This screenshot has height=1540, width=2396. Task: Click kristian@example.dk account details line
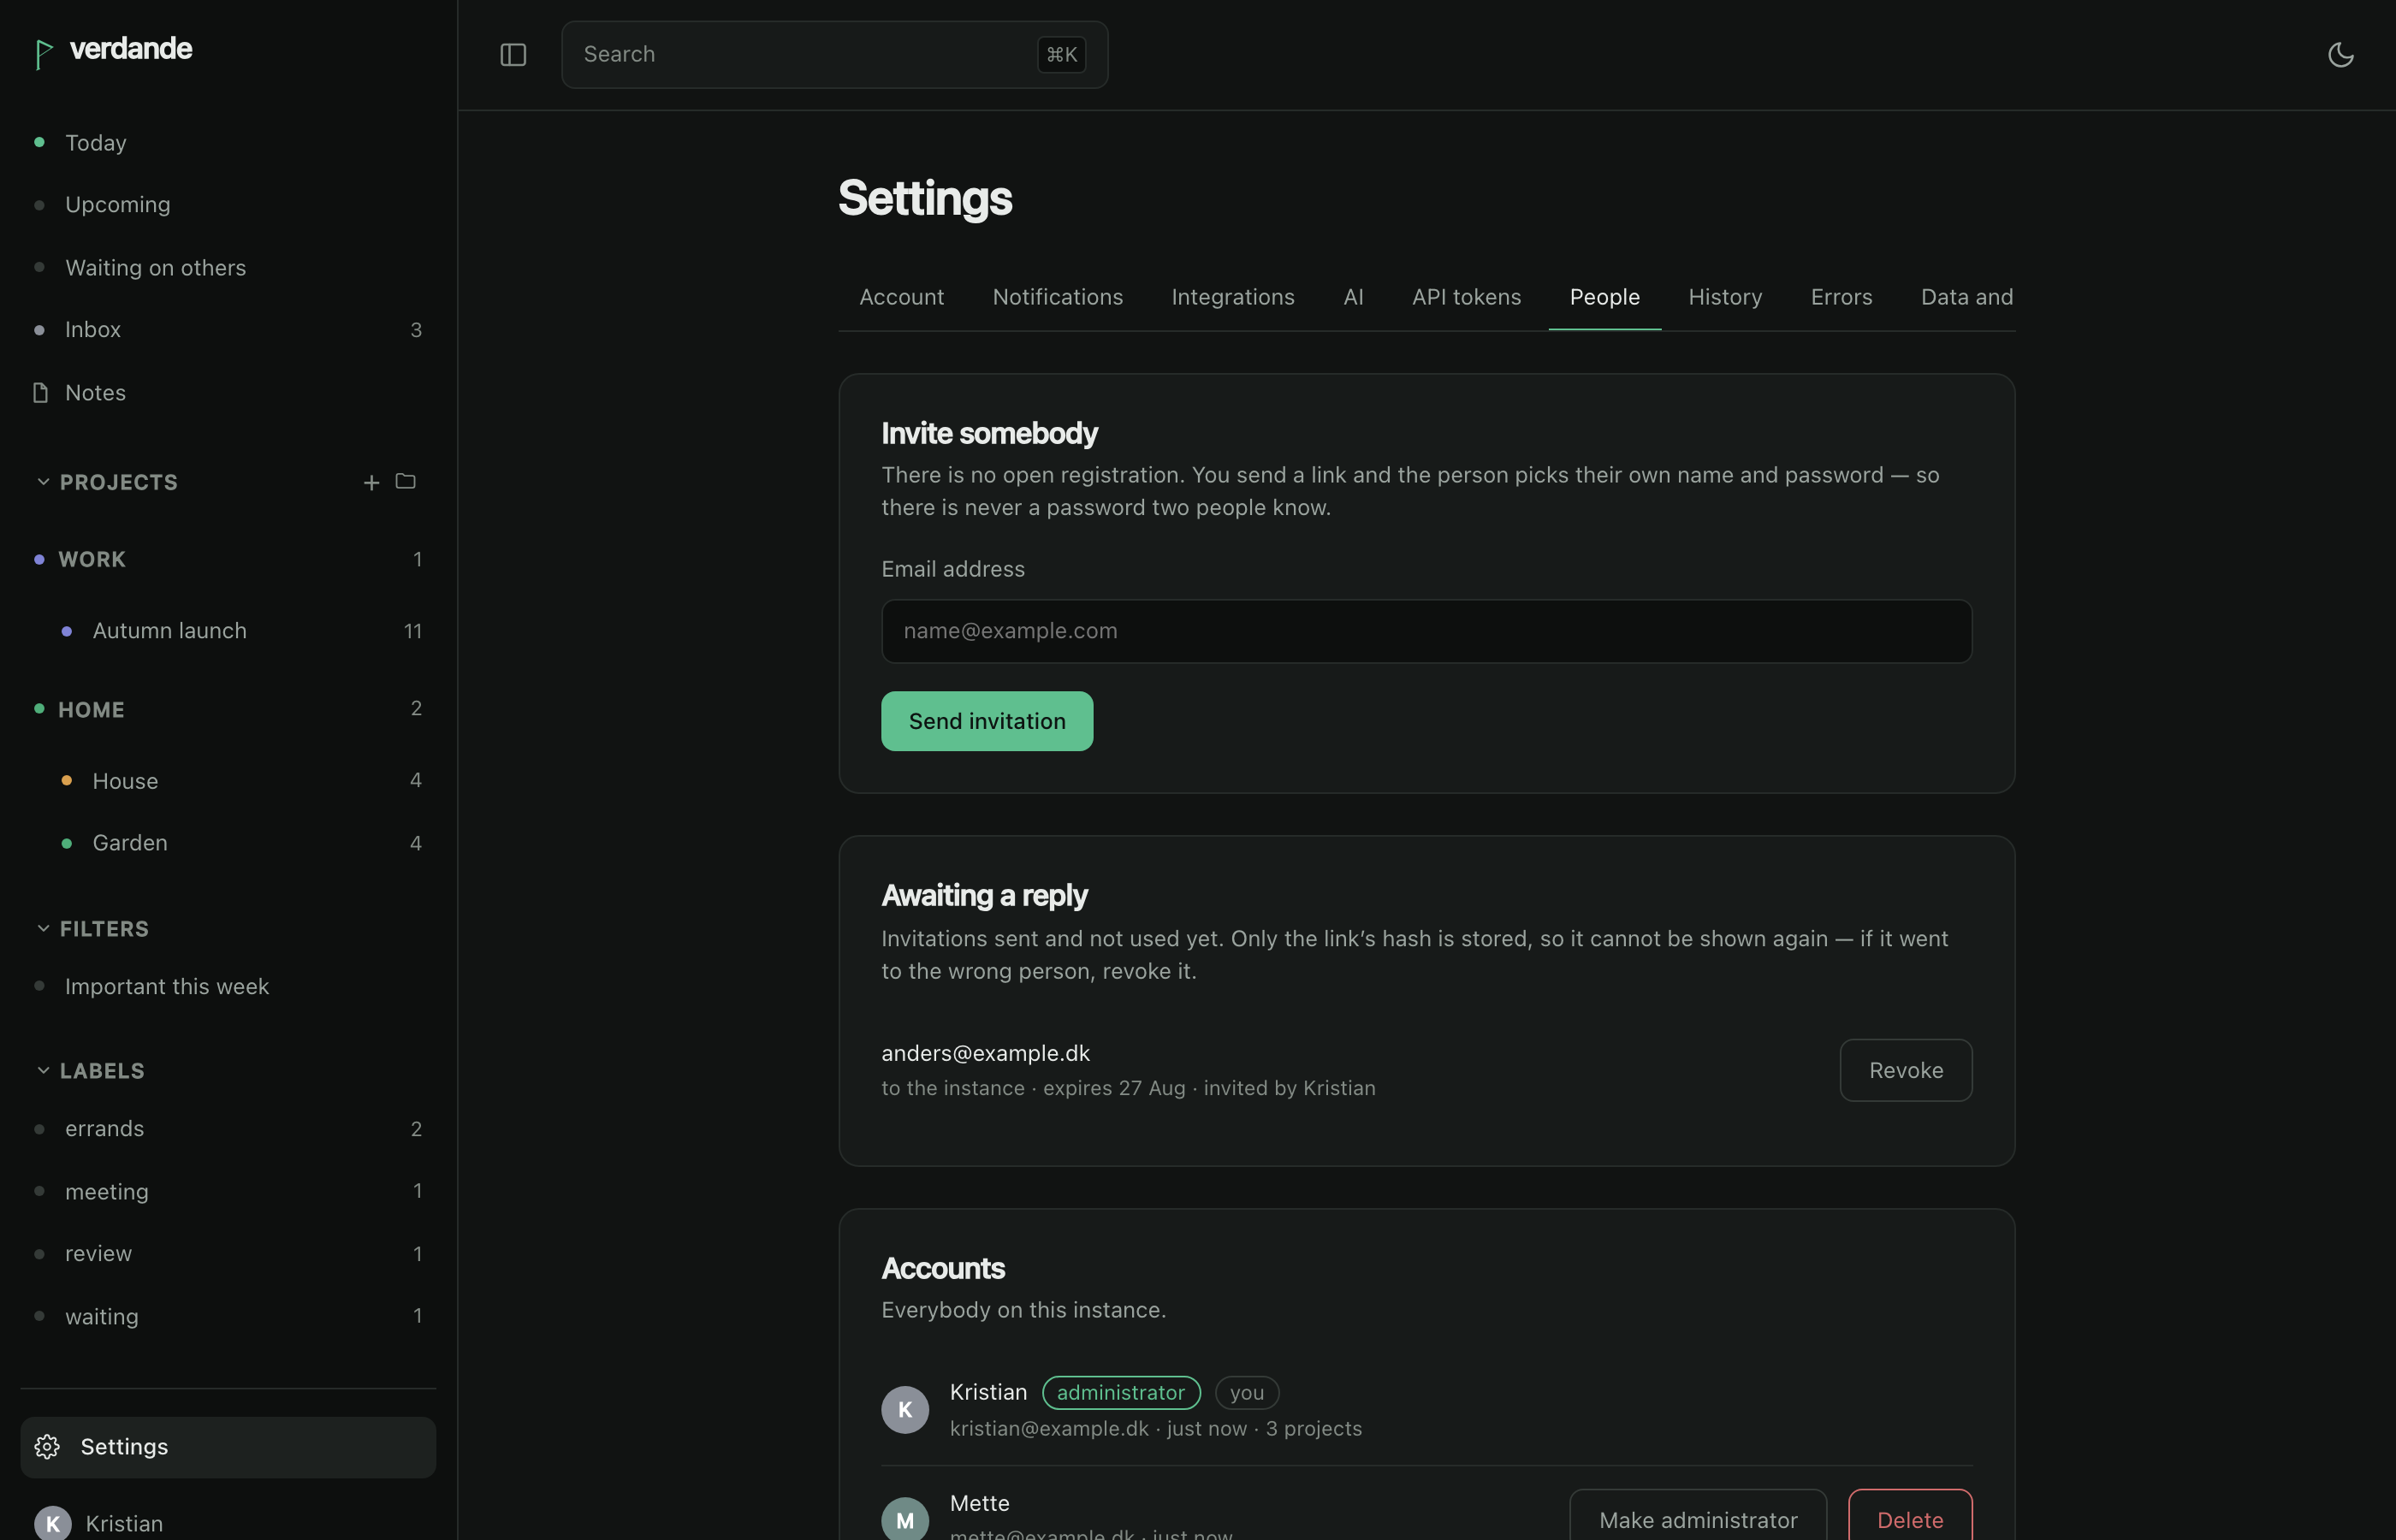coord(1155,1429)
